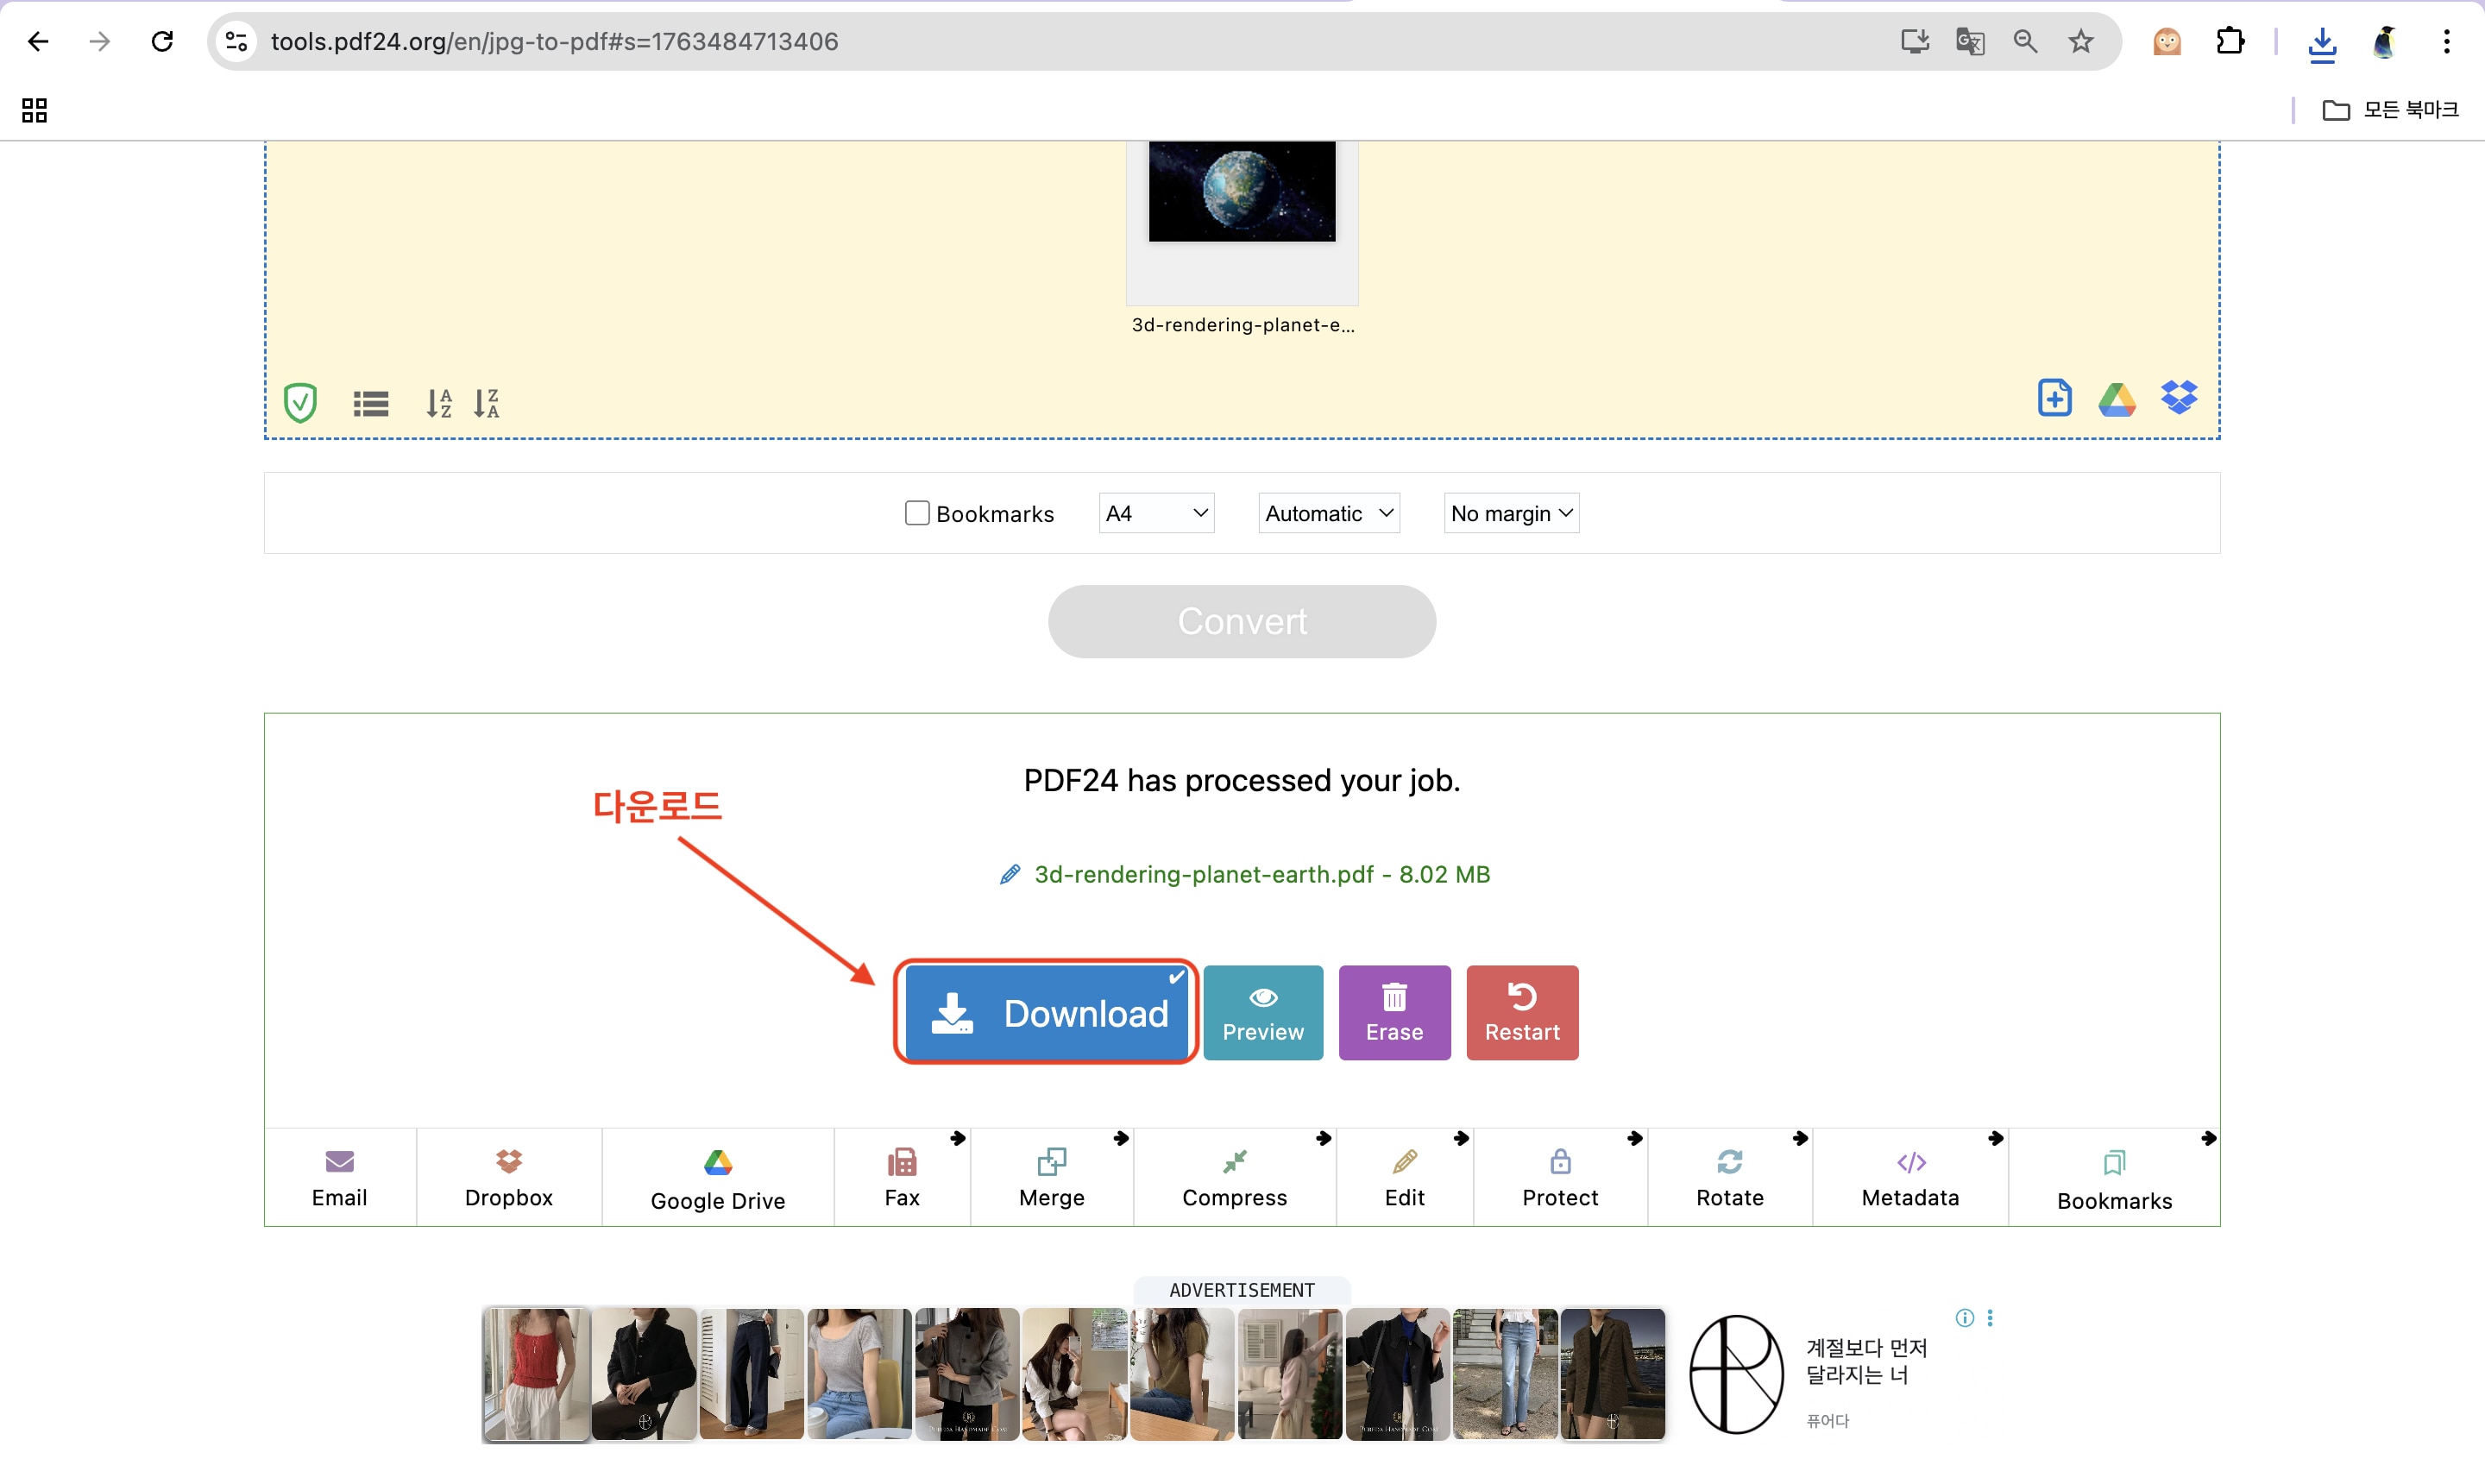Sort files descending Z to A
This screenshot has height=1484, width=2485.
click(x=486, y=403)
